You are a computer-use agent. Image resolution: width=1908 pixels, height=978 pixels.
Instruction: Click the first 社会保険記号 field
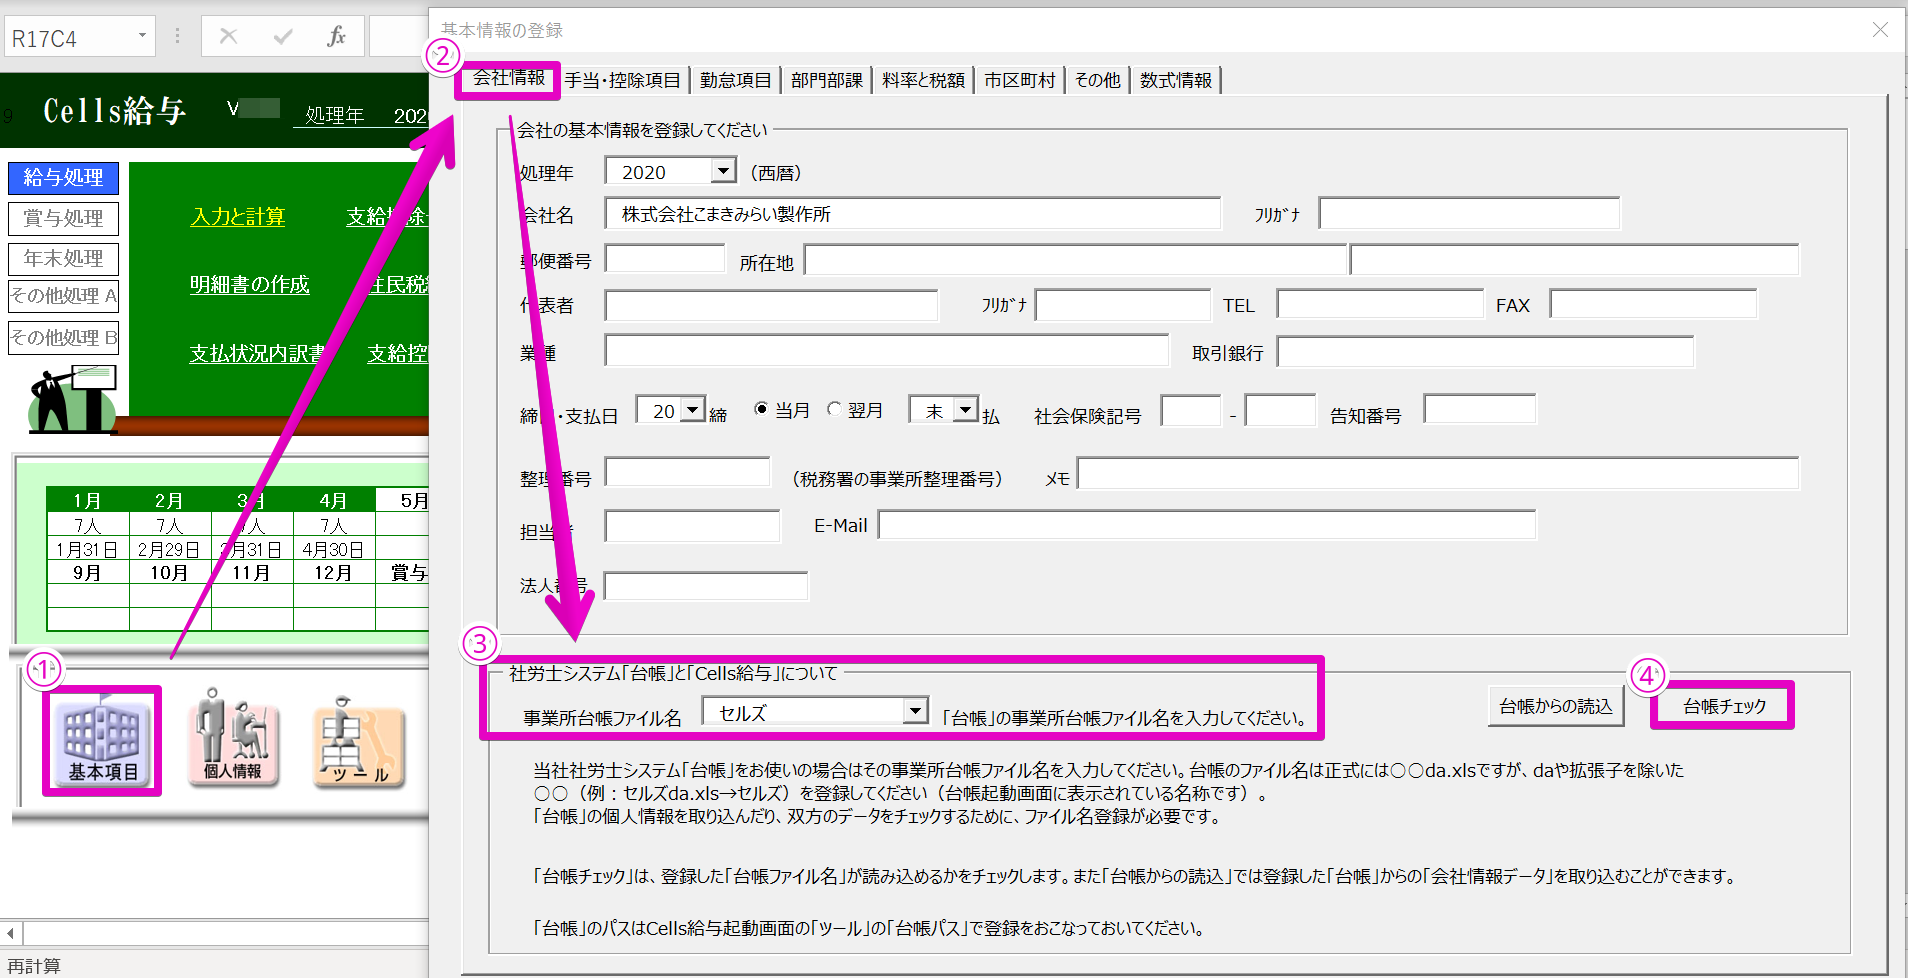pos(1191,411)
